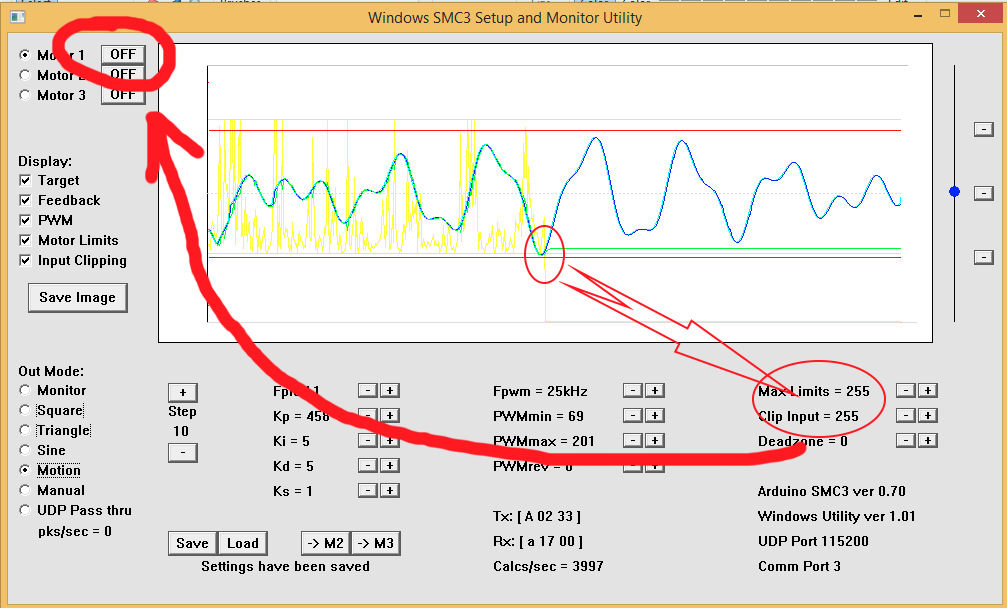The height and width of the screenshot is (608, 1007).
Task: Click the Load settings button
Action: [x=243, y=543]
